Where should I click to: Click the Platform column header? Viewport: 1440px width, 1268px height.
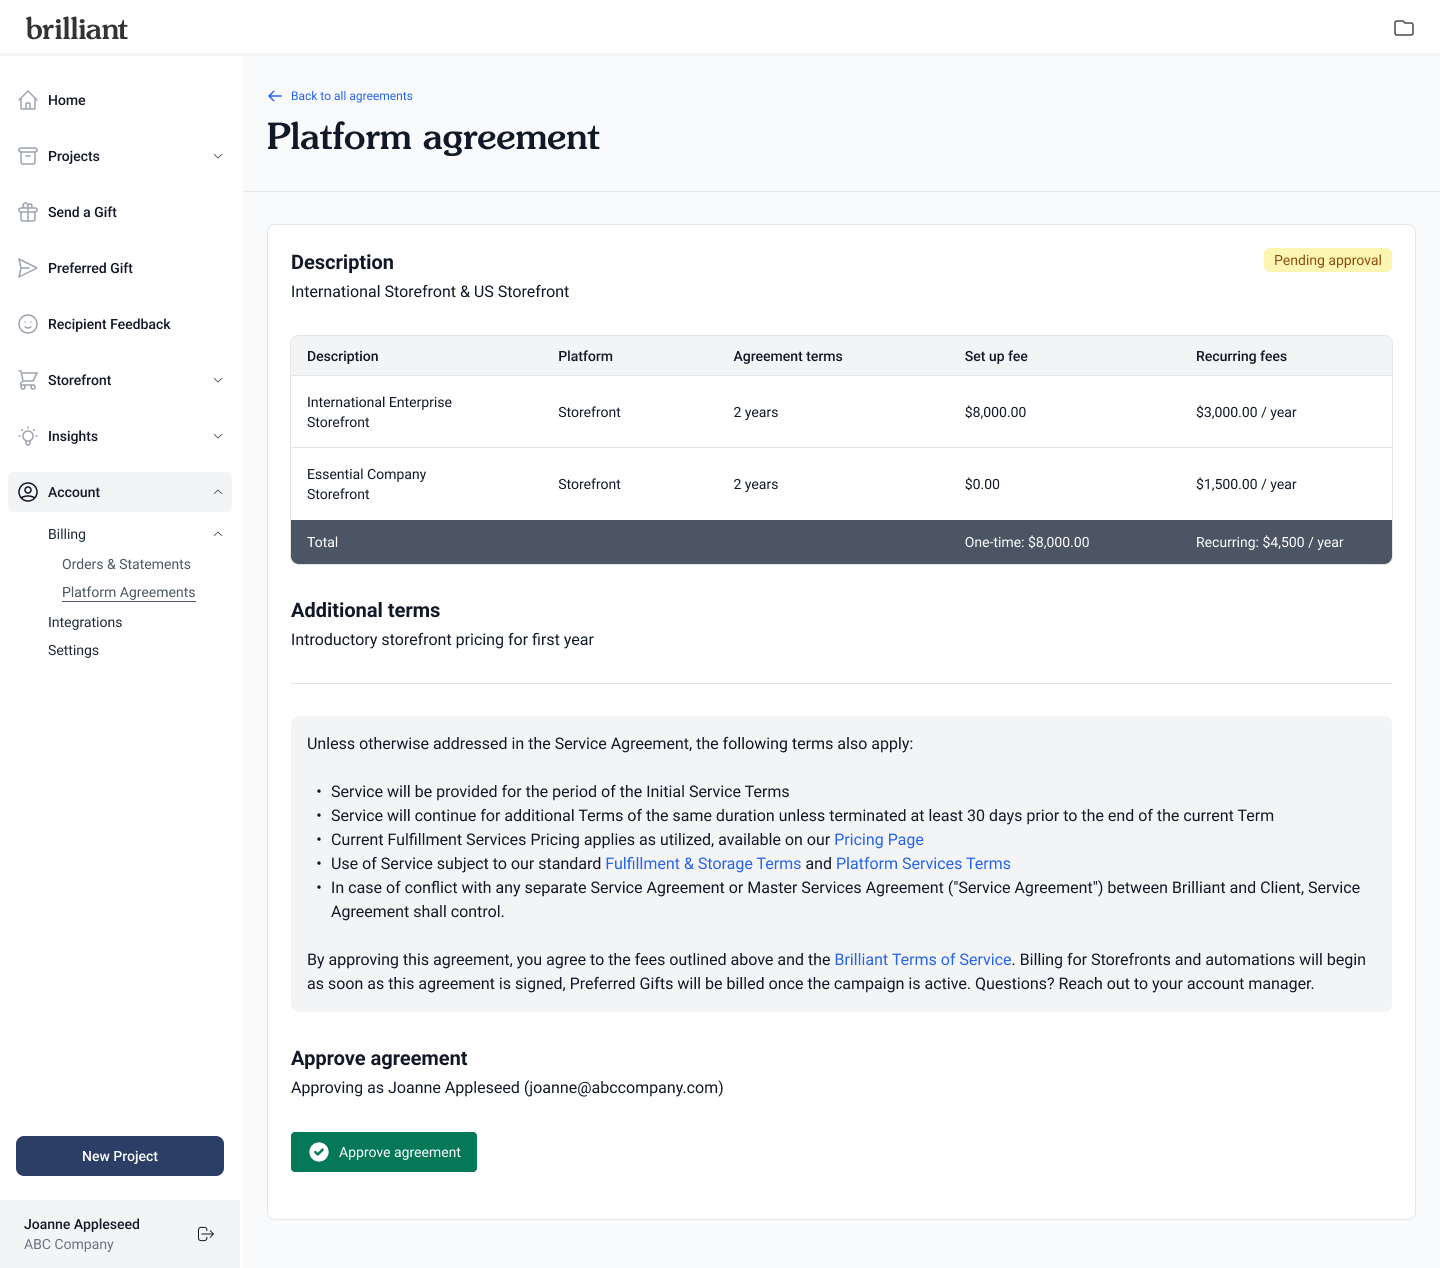click(585, 356)
